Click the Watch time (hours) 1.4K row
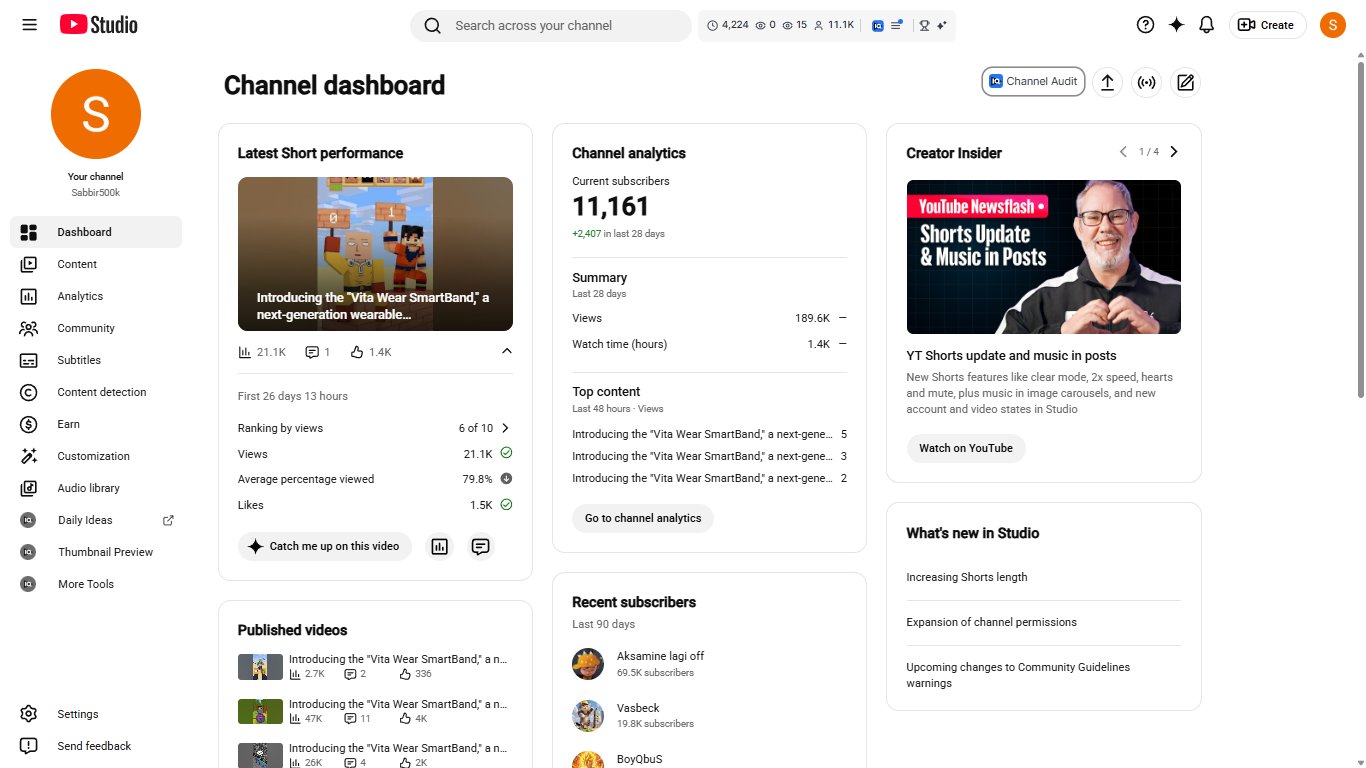The image size is (1366, 768). (x=709, y=344)
